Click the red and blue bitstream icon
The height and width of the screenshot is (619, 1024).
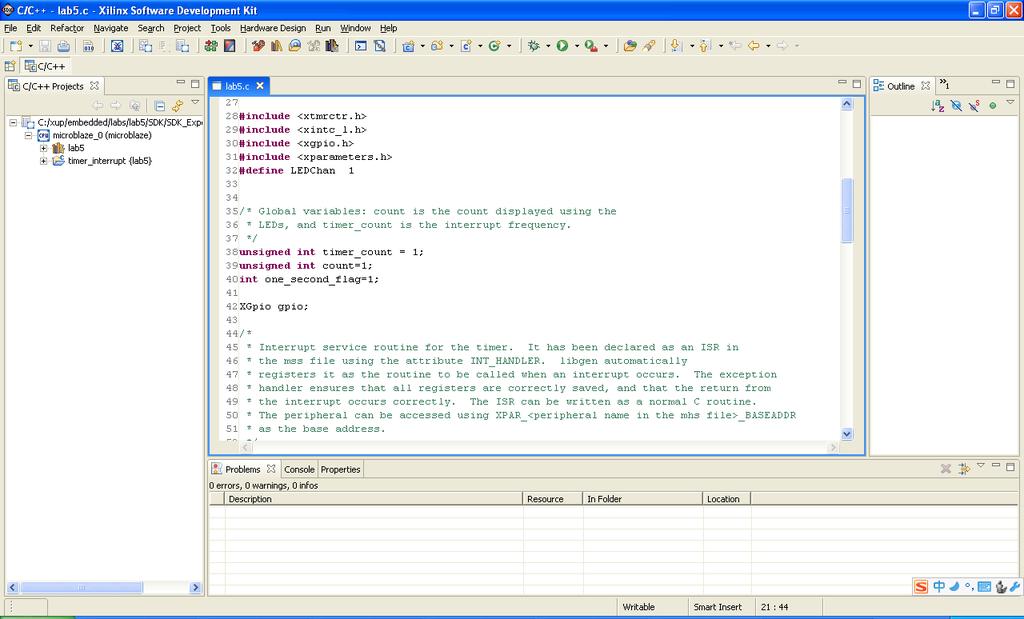point(229,46)
